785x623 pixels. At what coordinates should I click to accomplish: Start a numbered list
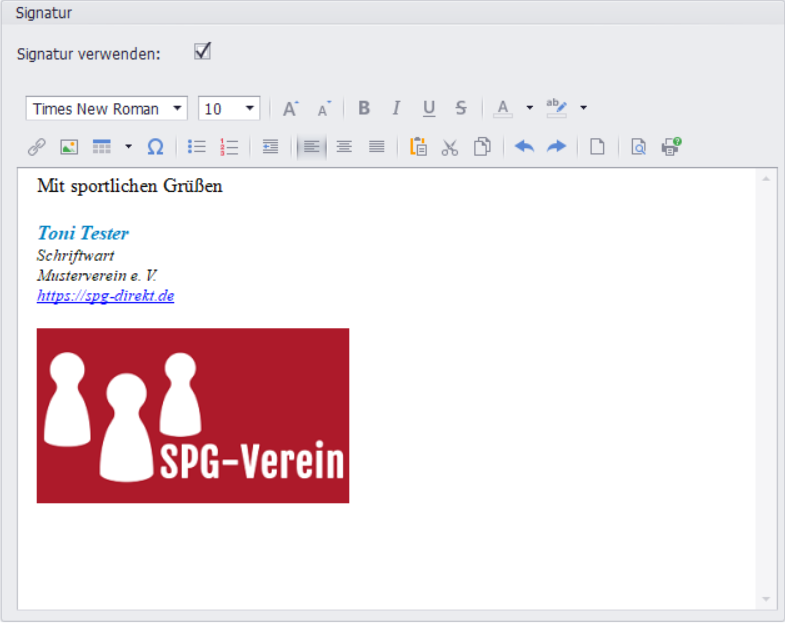(x=229, y=147)
